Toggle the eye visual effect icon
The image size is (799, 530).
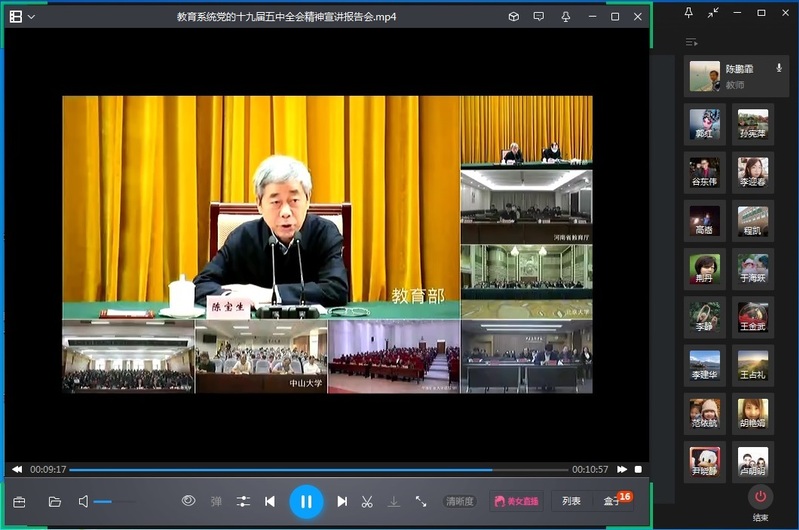[188, 501]
